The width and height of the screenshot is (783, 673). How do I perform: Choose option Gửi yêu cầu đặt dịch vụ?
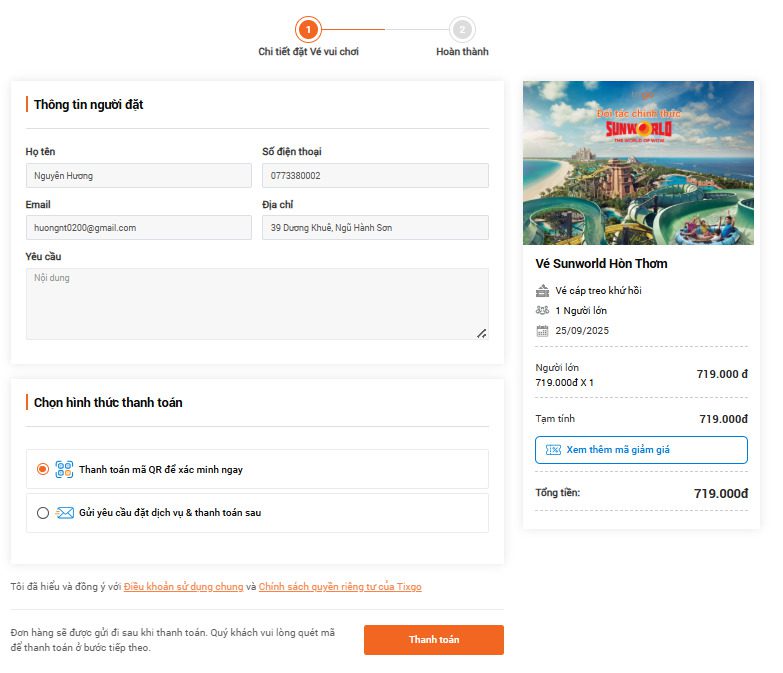(170, 513)
